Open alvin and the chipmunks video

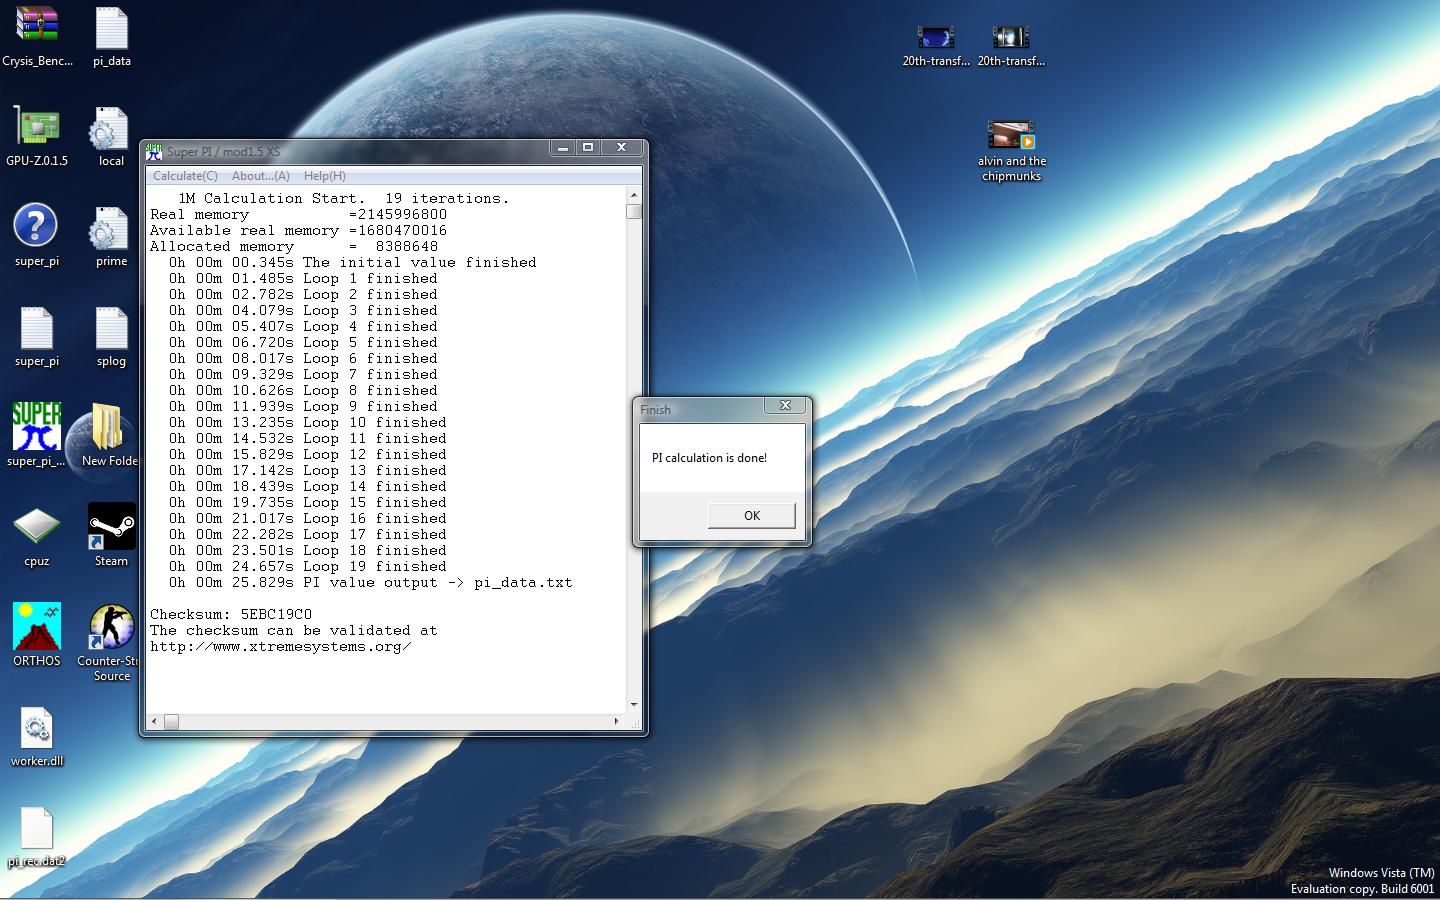tap(1011, 150)
